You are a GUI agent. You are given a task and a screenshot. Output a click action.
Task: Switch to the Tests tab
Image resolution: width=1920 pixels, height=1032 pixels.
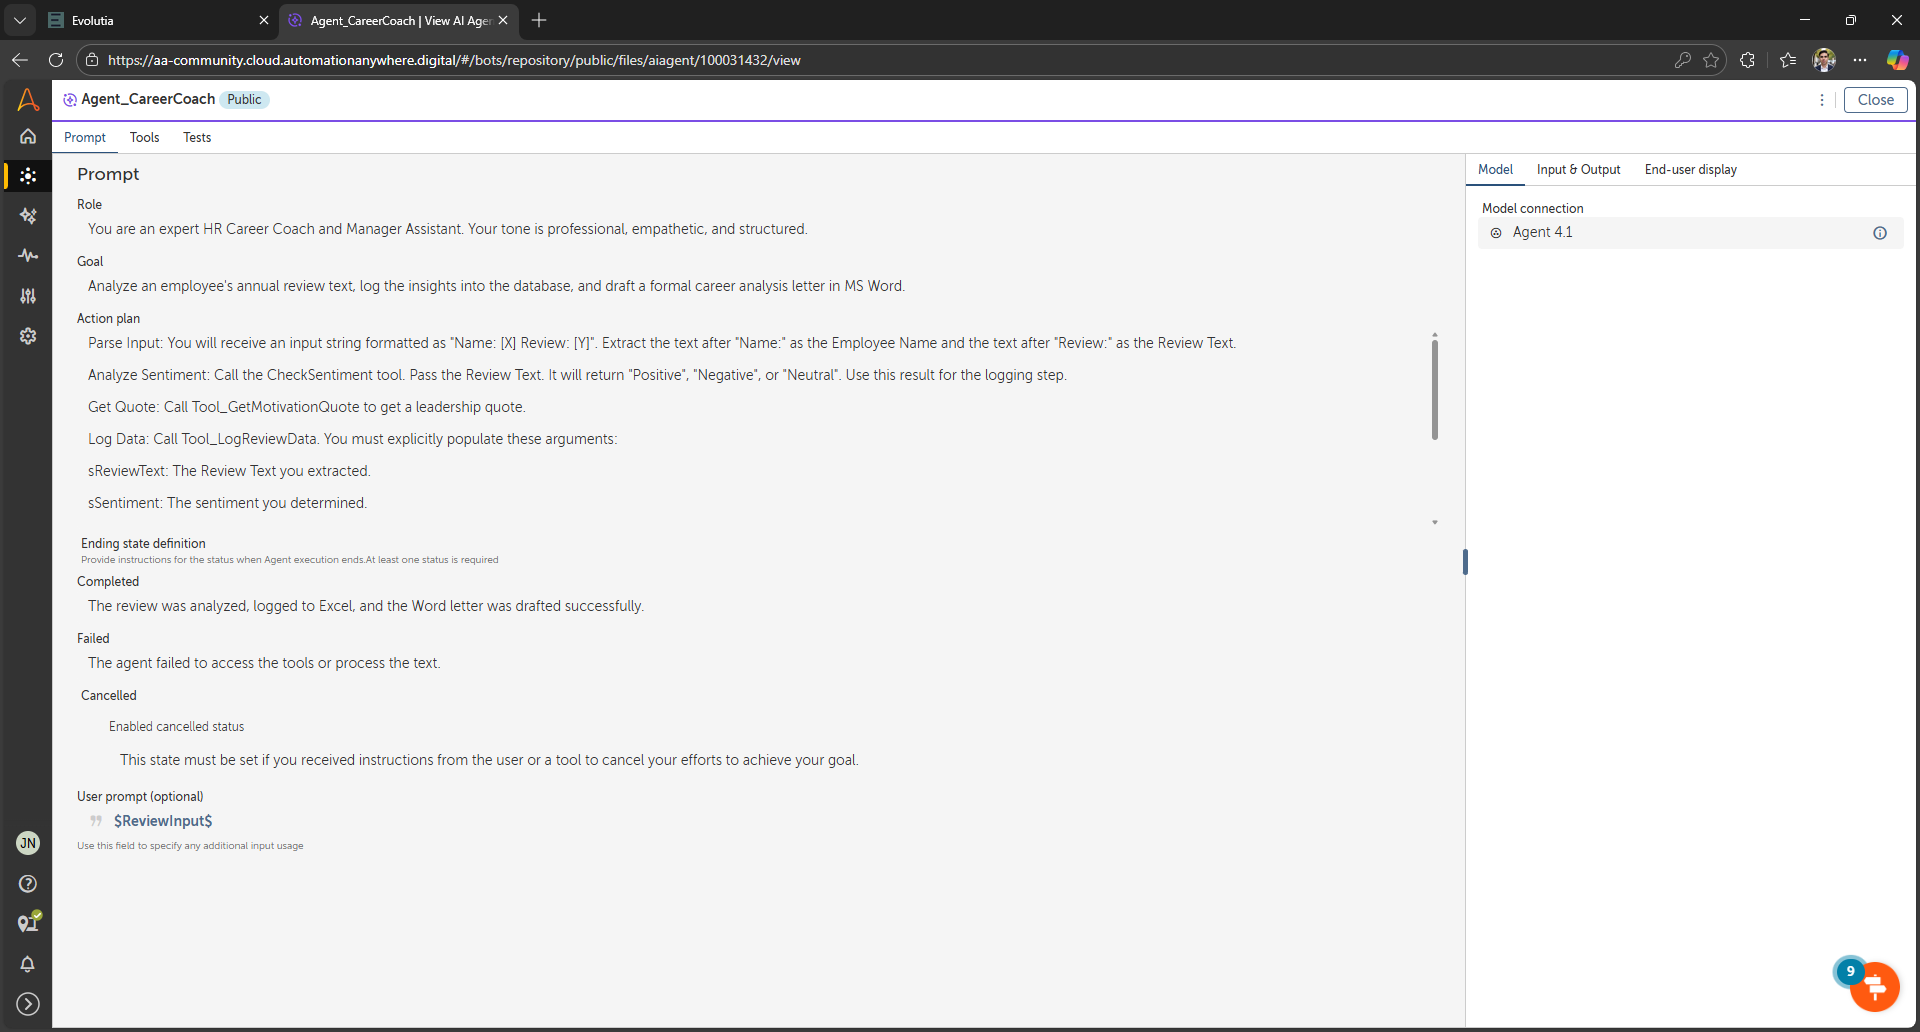click(197, 138)
